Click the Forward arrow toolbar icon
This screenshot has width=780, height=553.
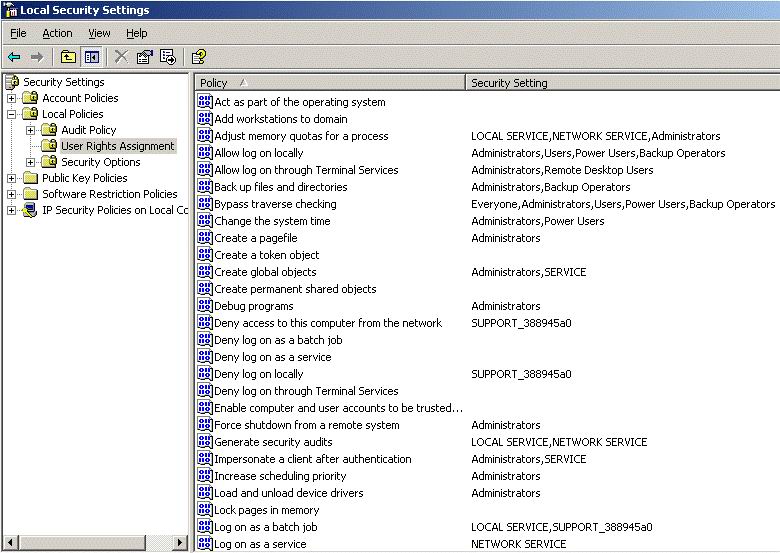point(37,57)
